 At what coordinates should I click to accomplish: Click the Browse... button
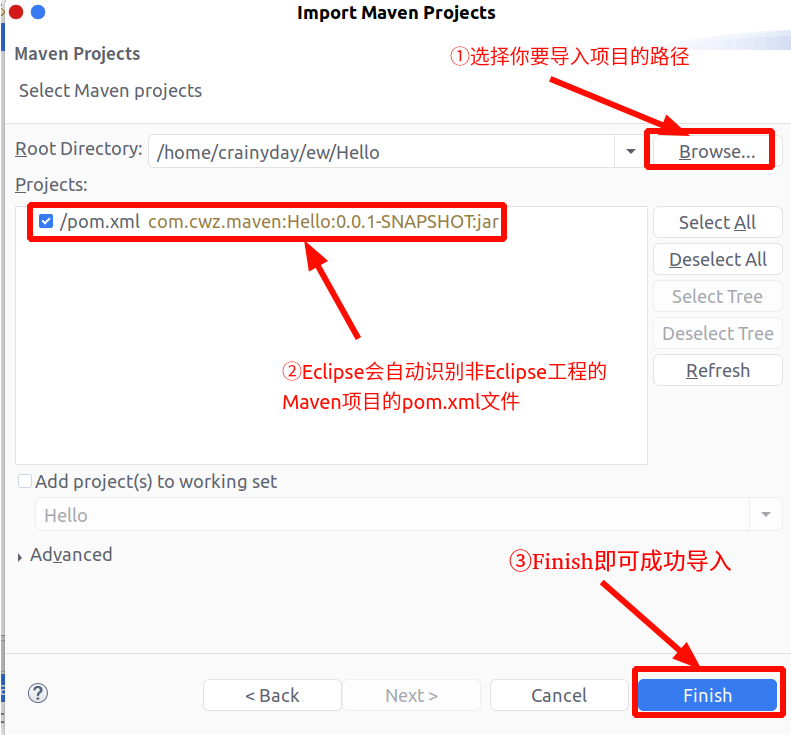coord(716,151)
